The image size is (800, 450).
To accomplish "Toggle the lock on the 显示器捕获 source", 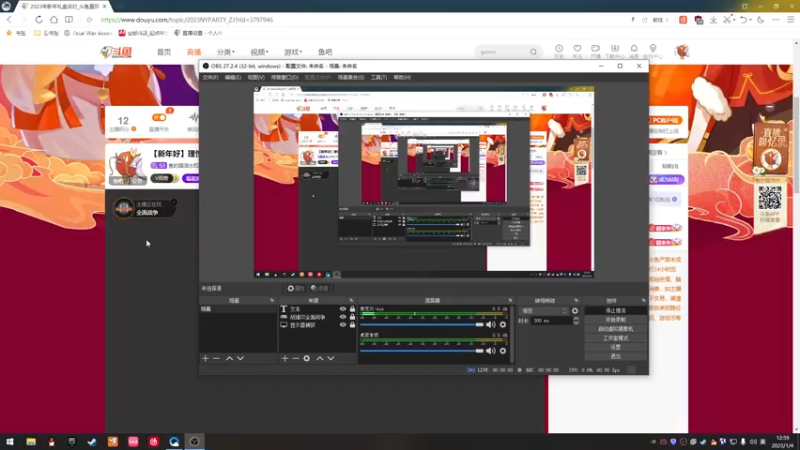I will (352, 325).
